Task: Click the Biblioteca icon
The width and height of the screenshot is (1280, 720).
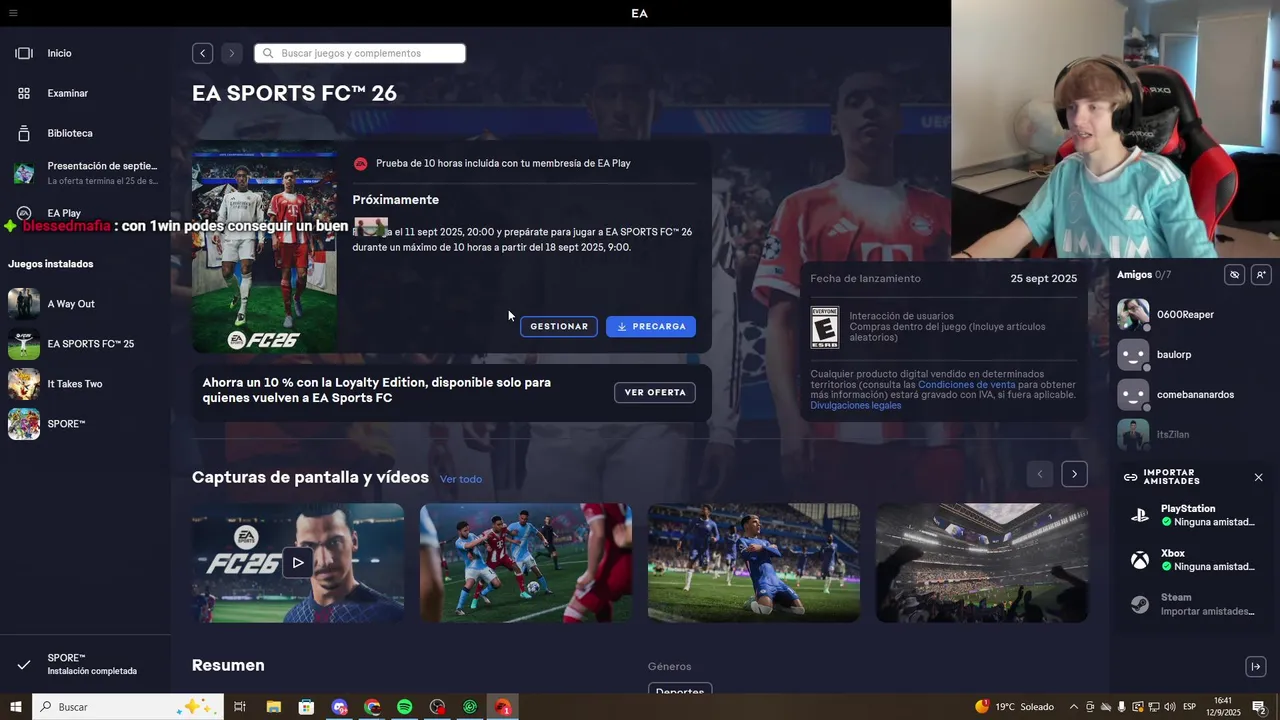Action: pos(24,133)
